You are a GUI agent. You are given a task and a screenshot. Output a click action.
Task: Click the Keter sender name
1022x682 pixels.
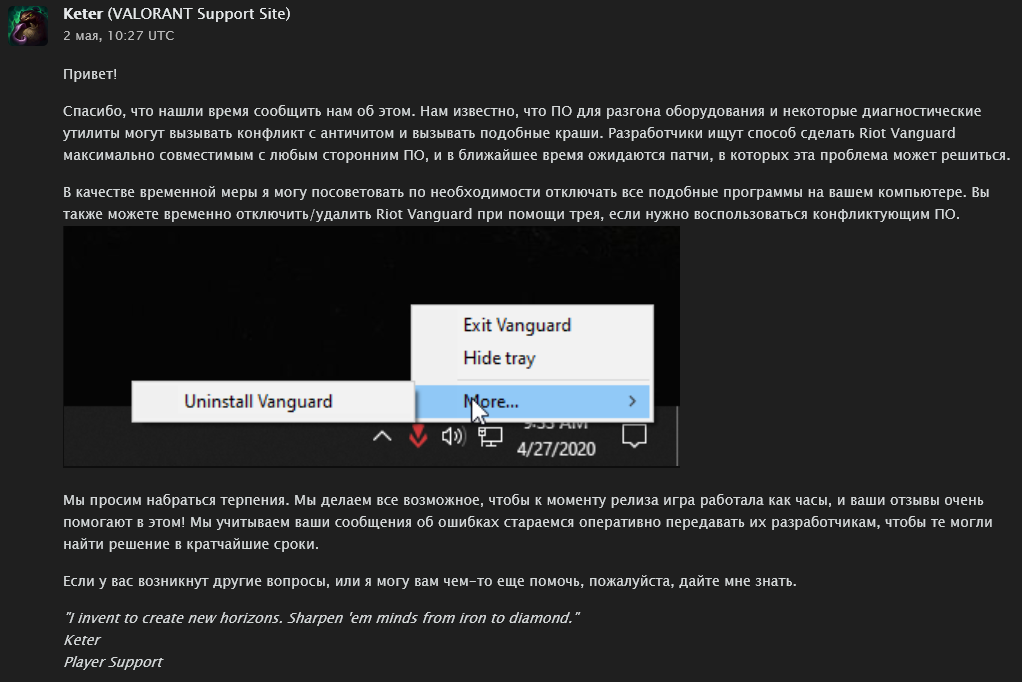click(x=83, y=14)
